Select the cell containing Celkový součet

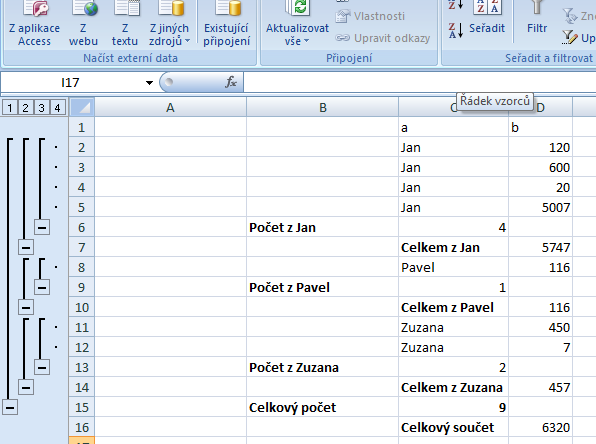click(x=453, y=427)
